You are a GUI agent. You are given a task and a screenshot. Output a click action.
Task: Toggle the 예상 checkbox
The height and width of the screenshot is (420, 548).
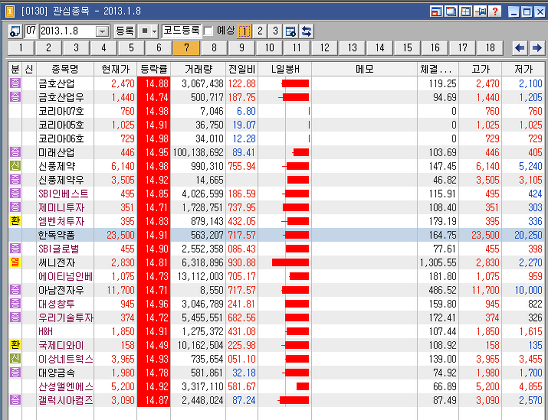point(208,31)
